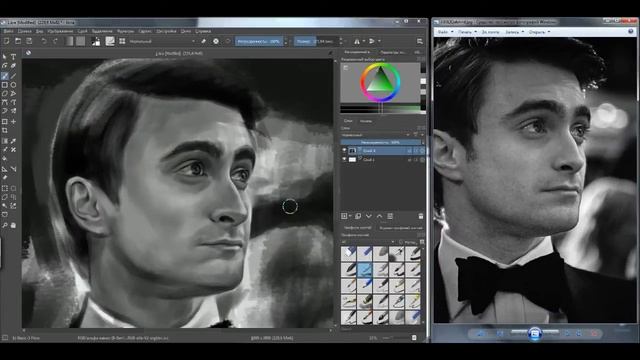Redo the last undone action
The width and height of the screenshot is (640, 360).
coord(55,41)
